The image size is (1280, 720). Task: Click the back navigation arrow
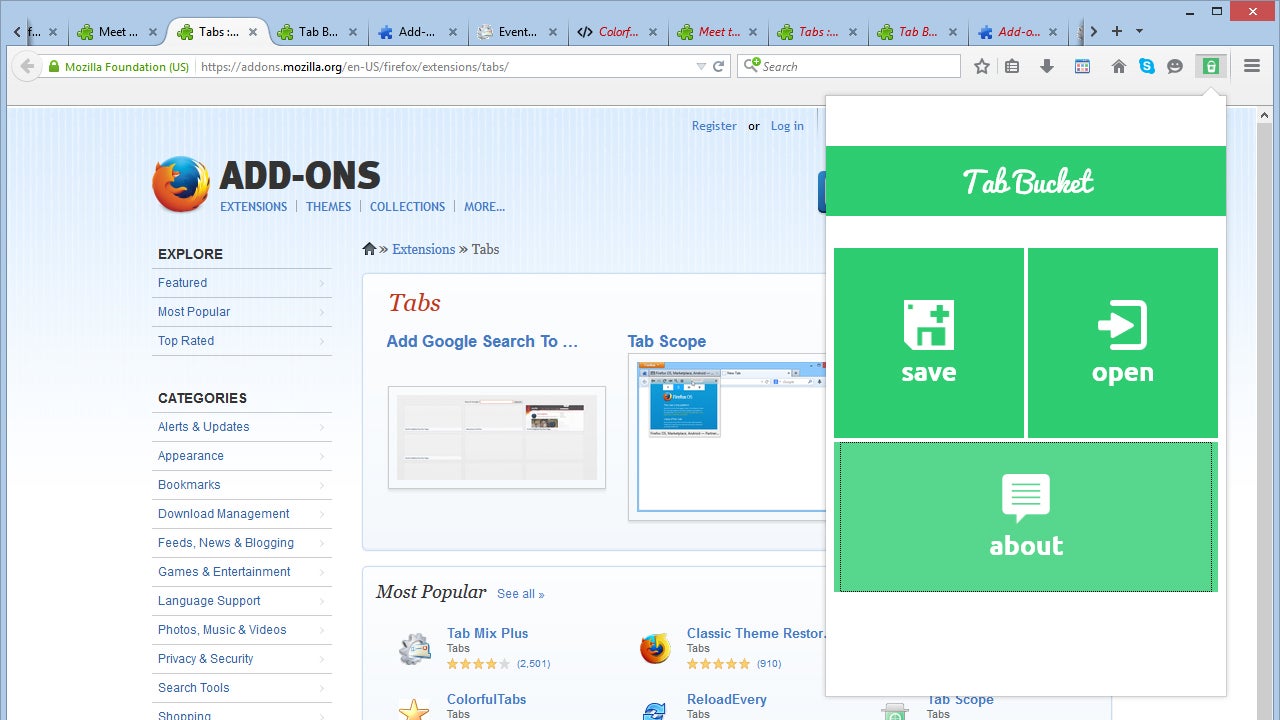coord(26,67)
